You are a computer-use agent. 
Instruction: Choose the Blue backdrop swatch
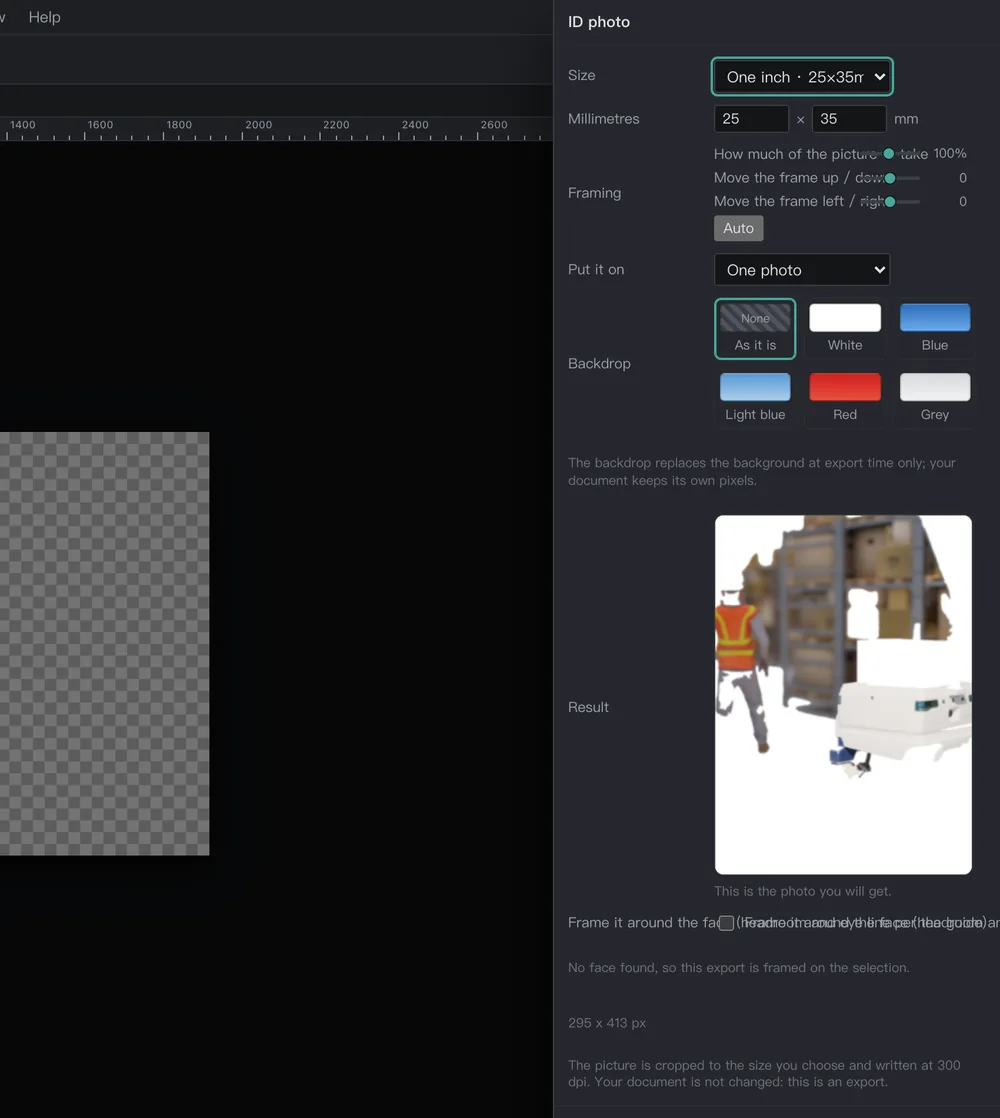tap(934, 329)
